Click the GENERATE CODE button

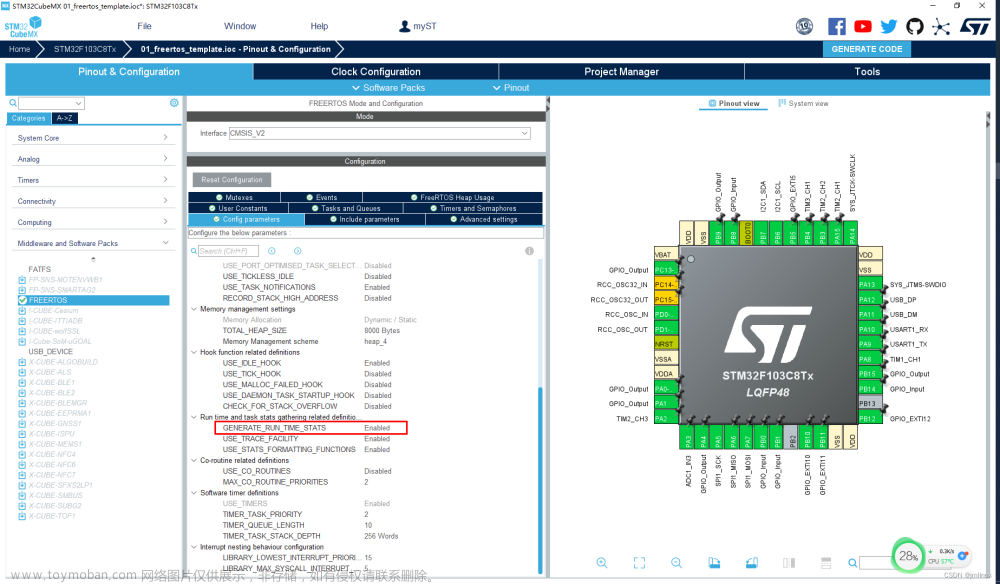(x=867, y=49)
